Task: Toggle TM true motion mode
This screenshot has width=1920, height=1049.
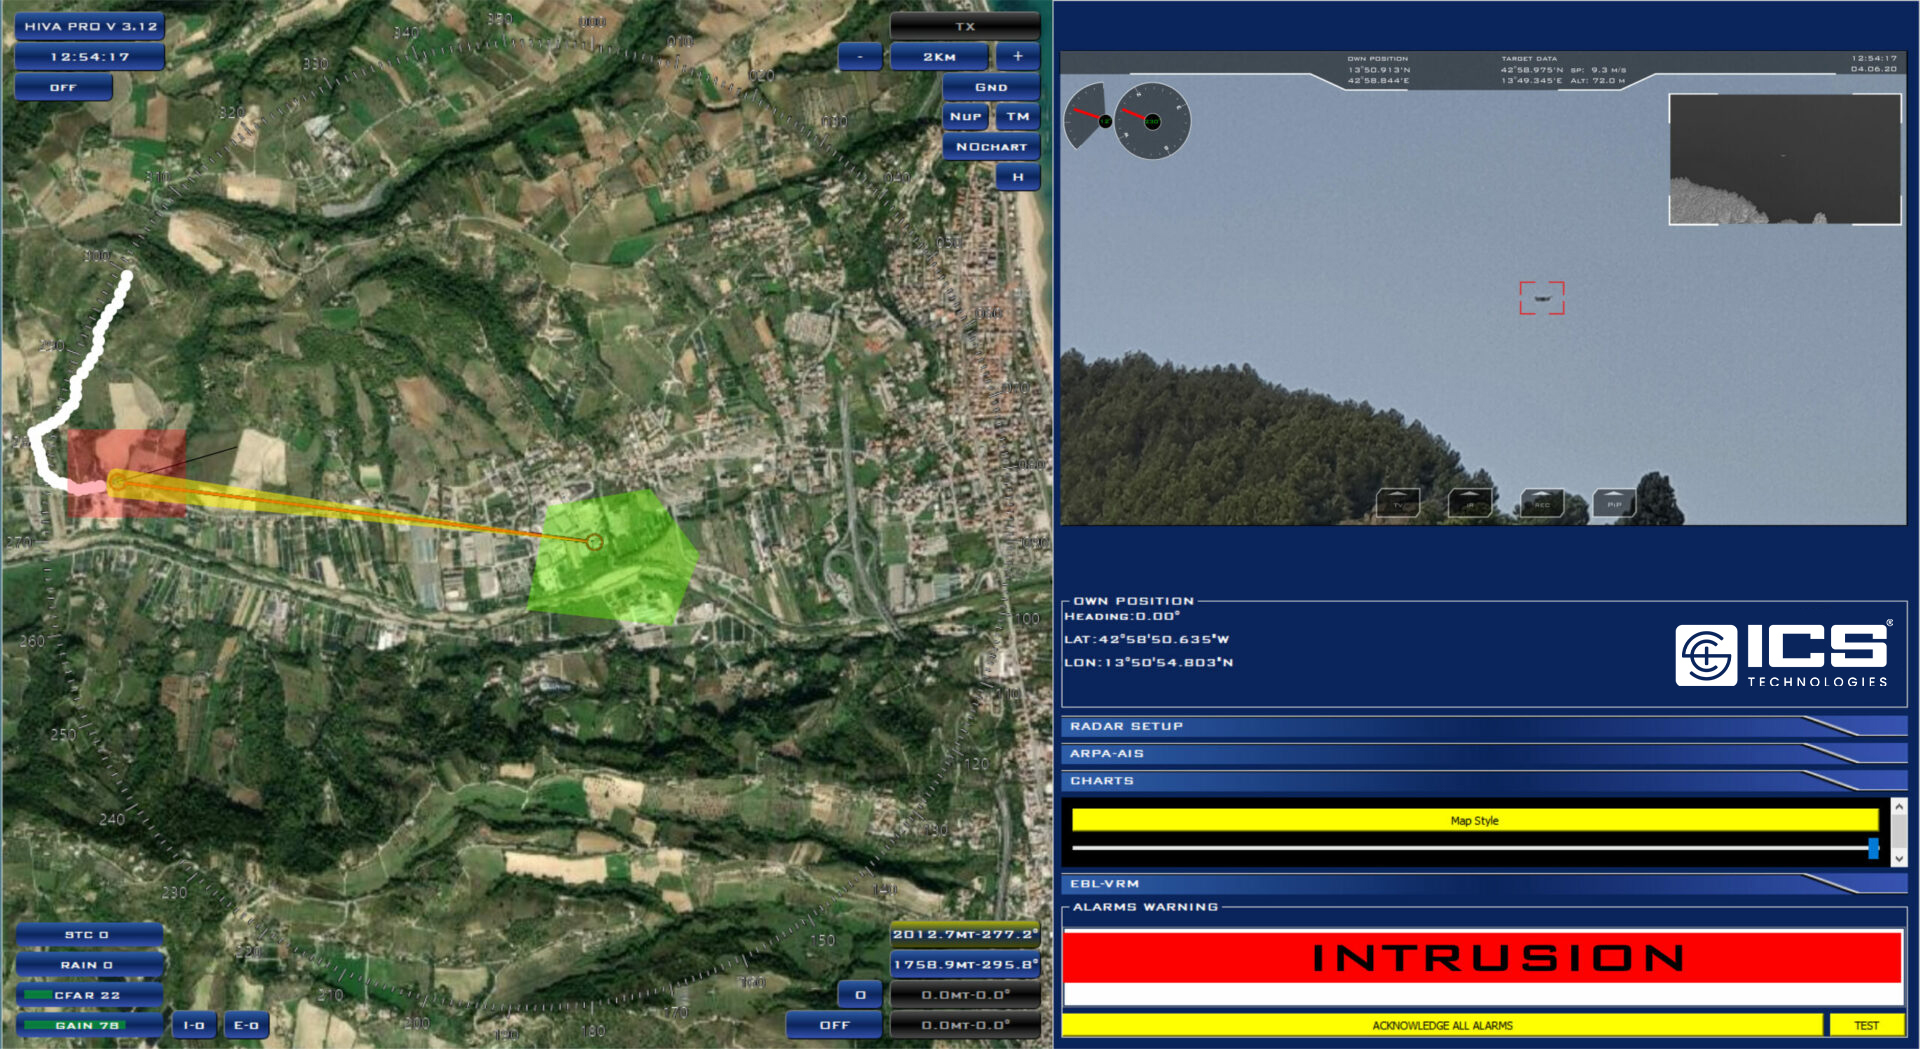Action: [x=1018, y=117]
